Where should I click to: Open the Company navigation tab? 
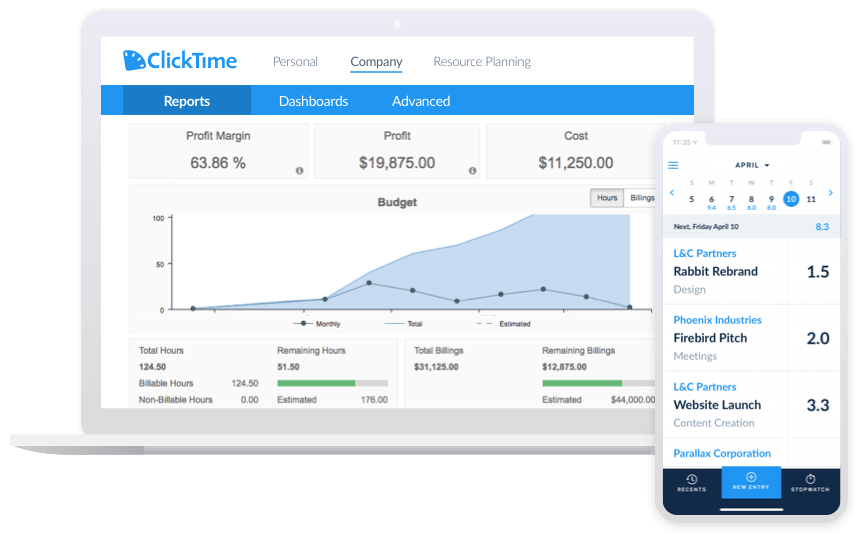tap(376, 62)
